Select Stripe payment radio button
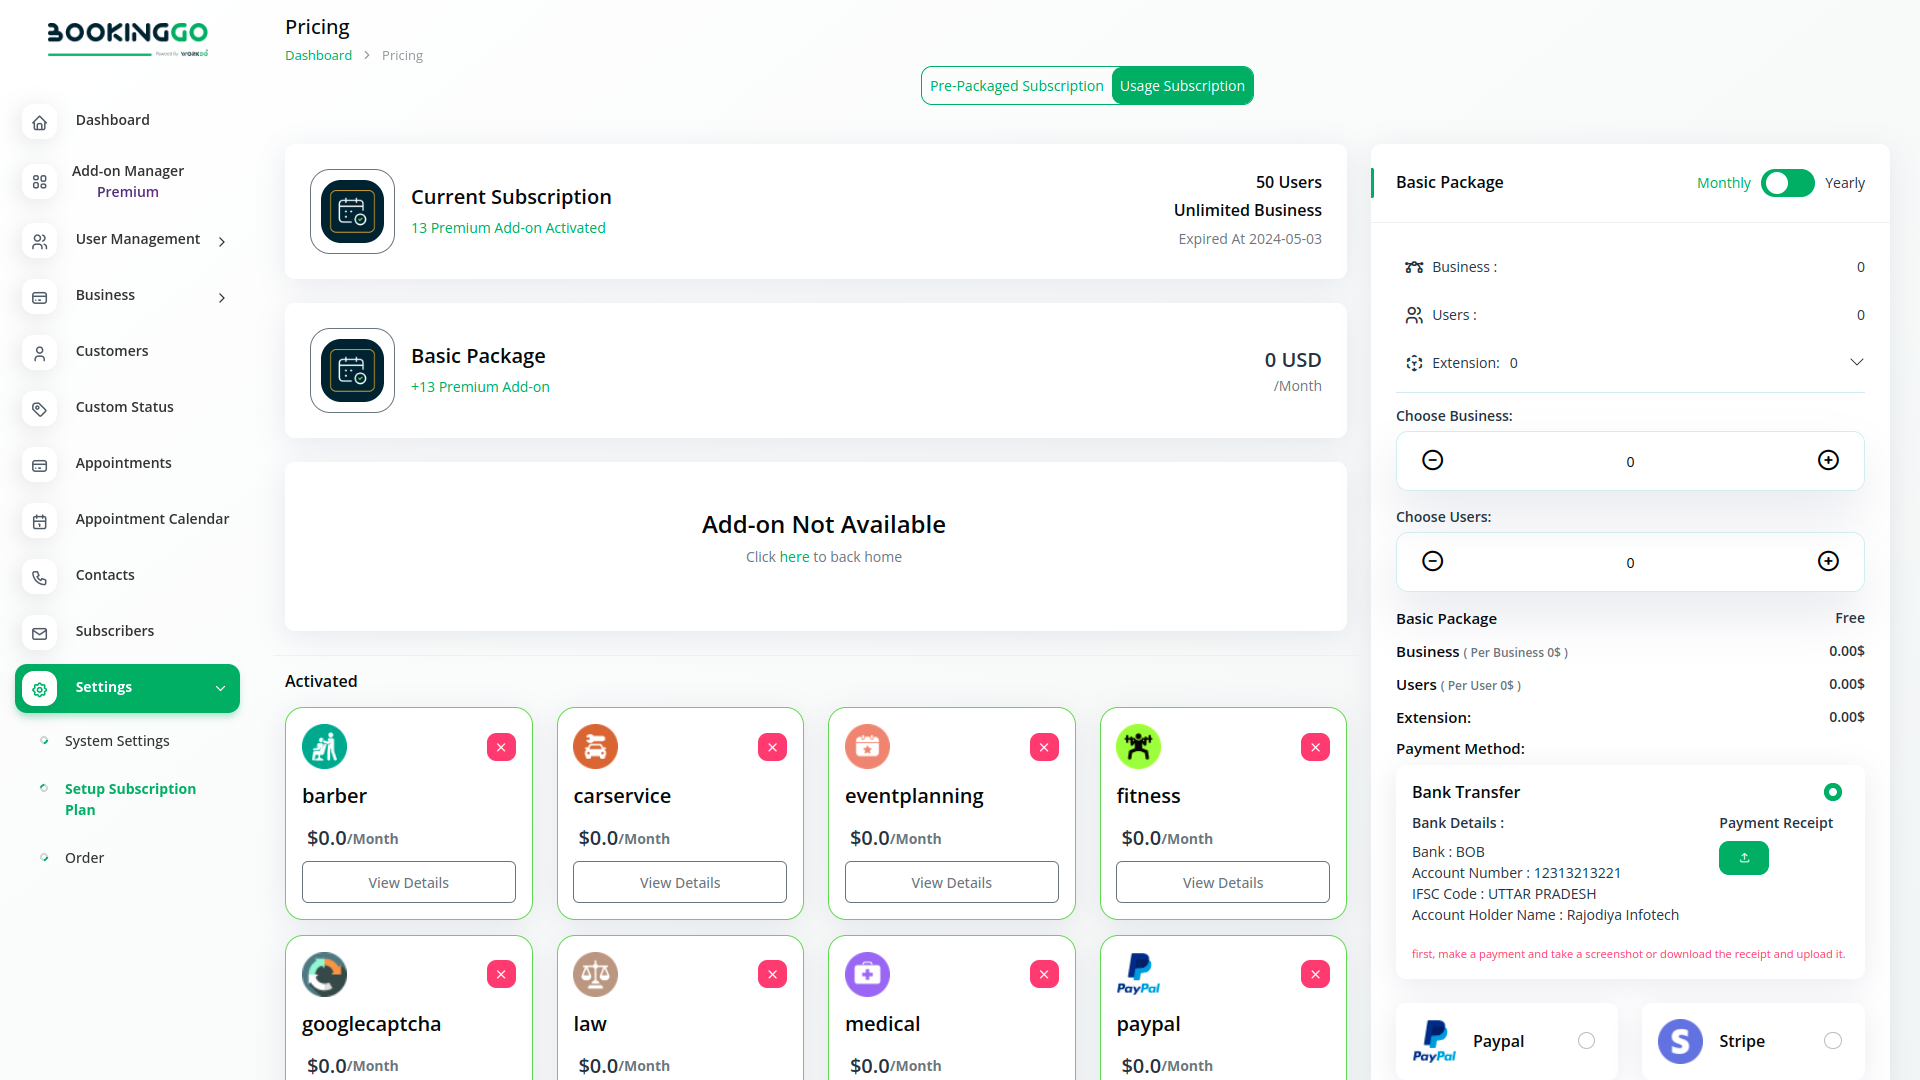 coord(1832,1041)
